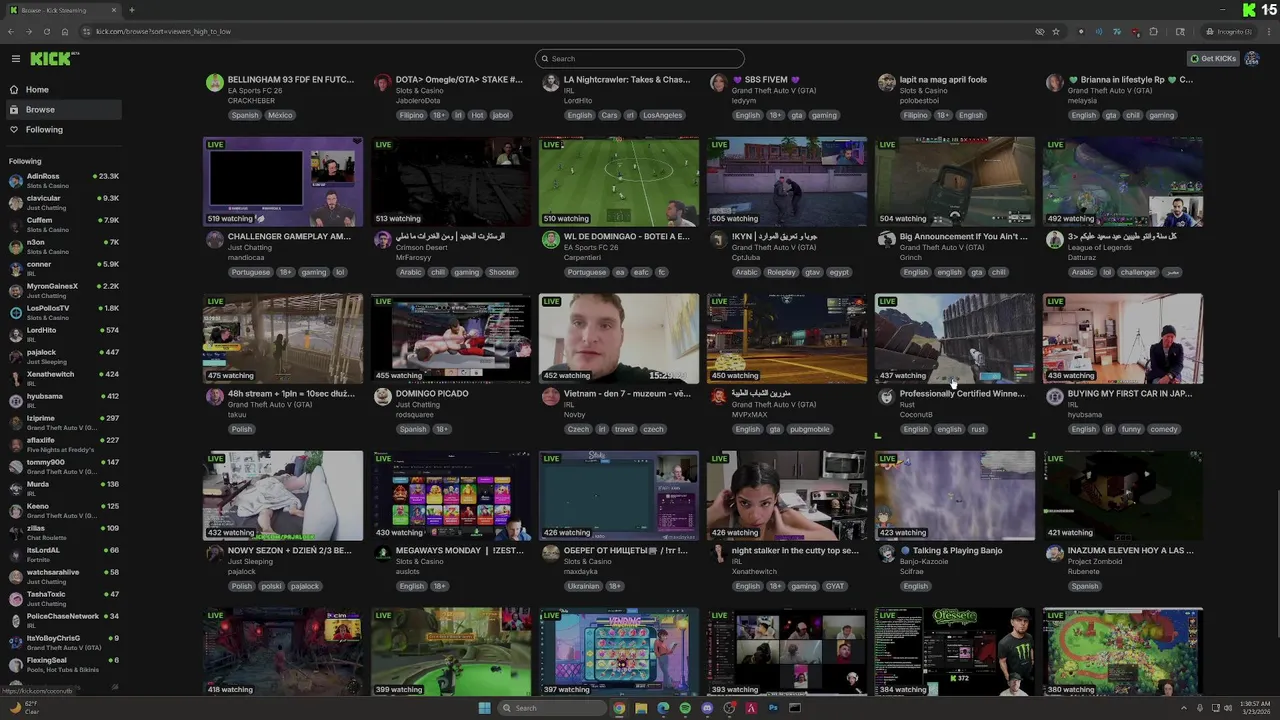Reload the page with refresh icon
Screen dimensions: 1280x720
pyautogui.click(x=46, y=31)
